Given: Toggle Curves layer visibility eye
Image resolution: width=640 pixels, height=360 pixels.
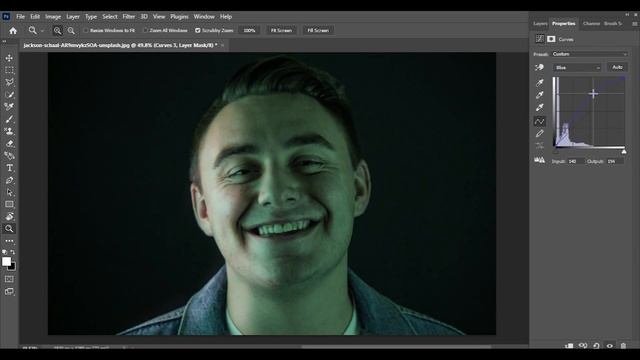Looking at the screenshot, I should click(610, 346).
